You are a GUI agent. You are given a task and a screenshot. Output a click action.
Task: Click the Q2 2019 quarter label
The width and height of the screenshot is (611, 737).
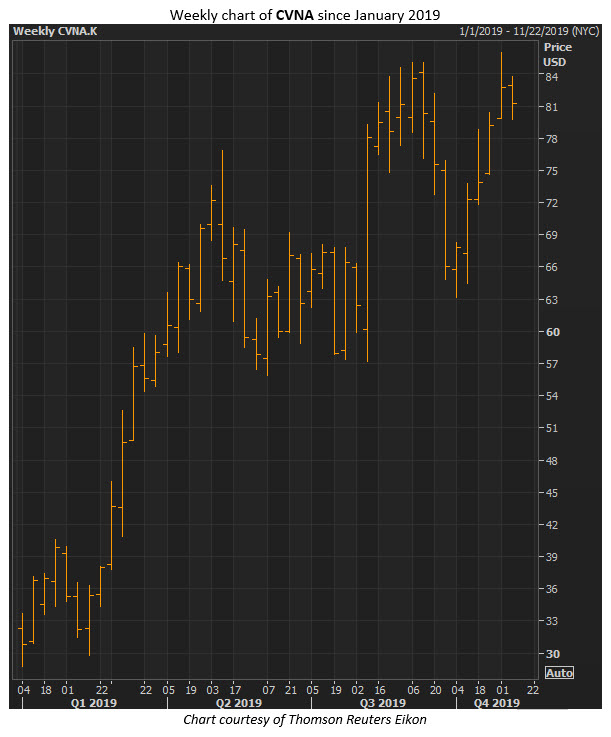point(238,703)
